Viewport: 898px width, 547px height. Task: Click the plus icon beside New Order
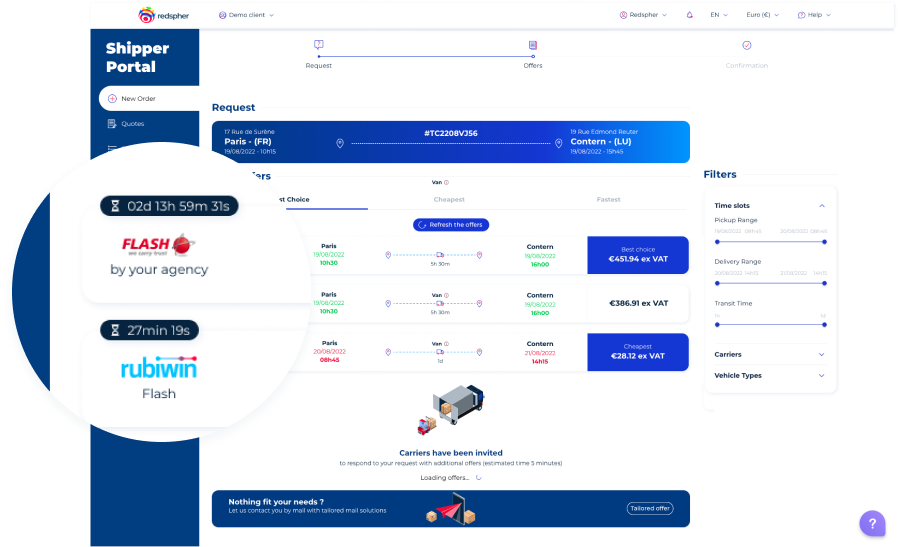point(112,99)
